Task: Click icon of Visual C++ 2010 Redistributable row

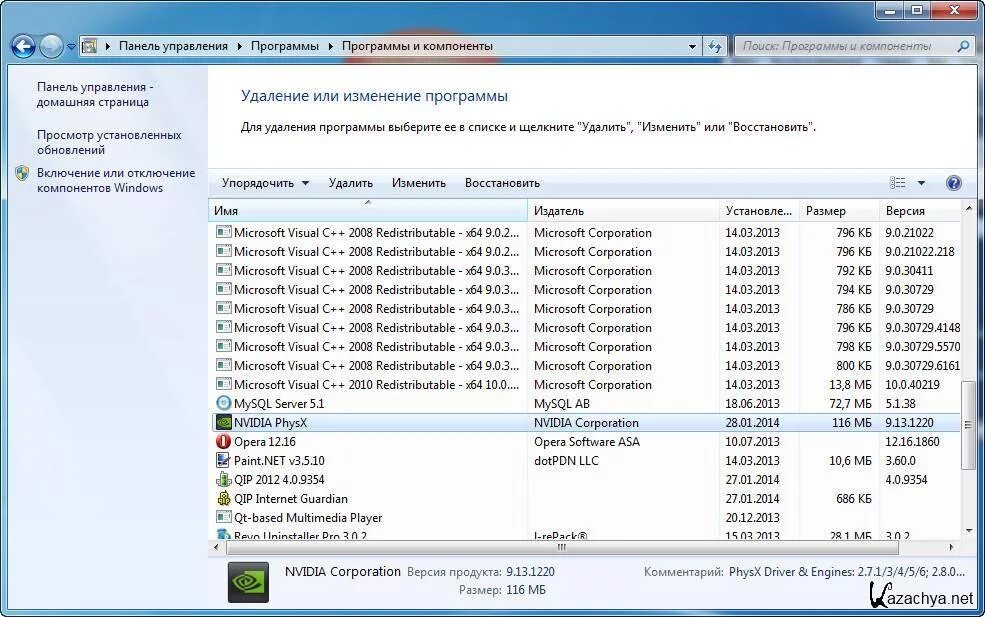Action: [223, 384]
